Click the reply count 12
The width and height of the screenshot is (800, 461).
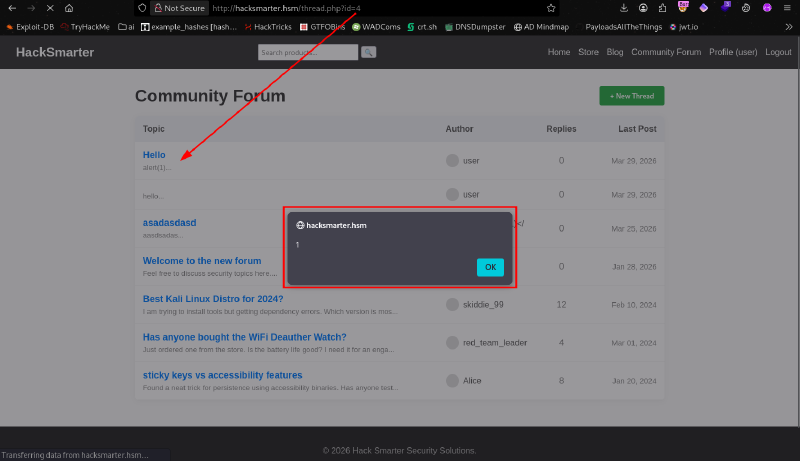pyautogui.click(x=561, y=304)
